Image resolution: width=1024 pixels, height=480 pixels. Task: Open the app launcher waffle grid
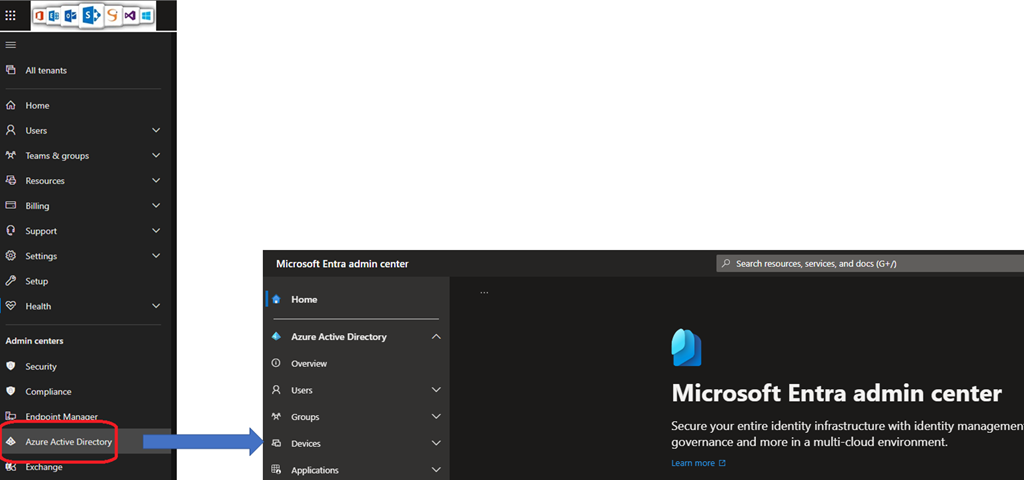pyautogui.click(x=11, y=15)
